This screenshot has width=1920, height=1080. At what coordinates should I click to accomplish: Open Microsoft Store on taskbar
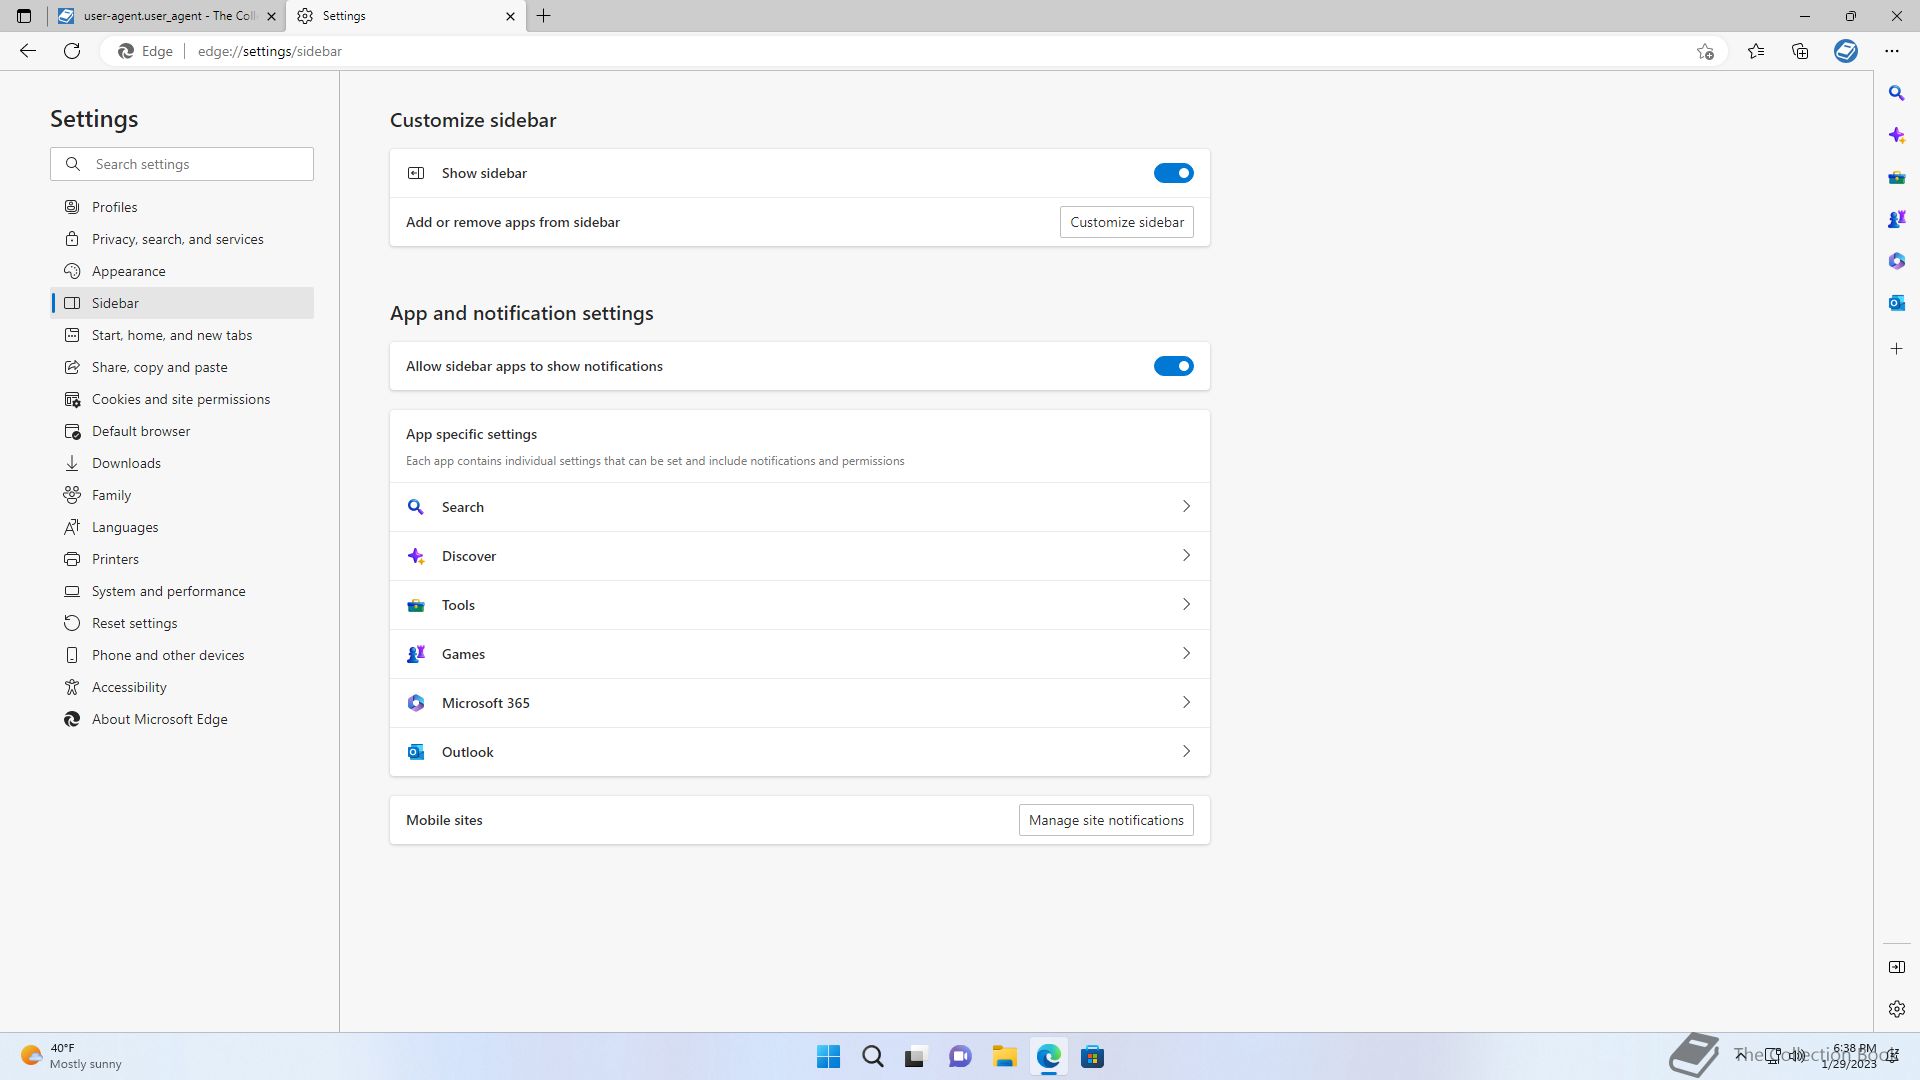(1092, 1057)
